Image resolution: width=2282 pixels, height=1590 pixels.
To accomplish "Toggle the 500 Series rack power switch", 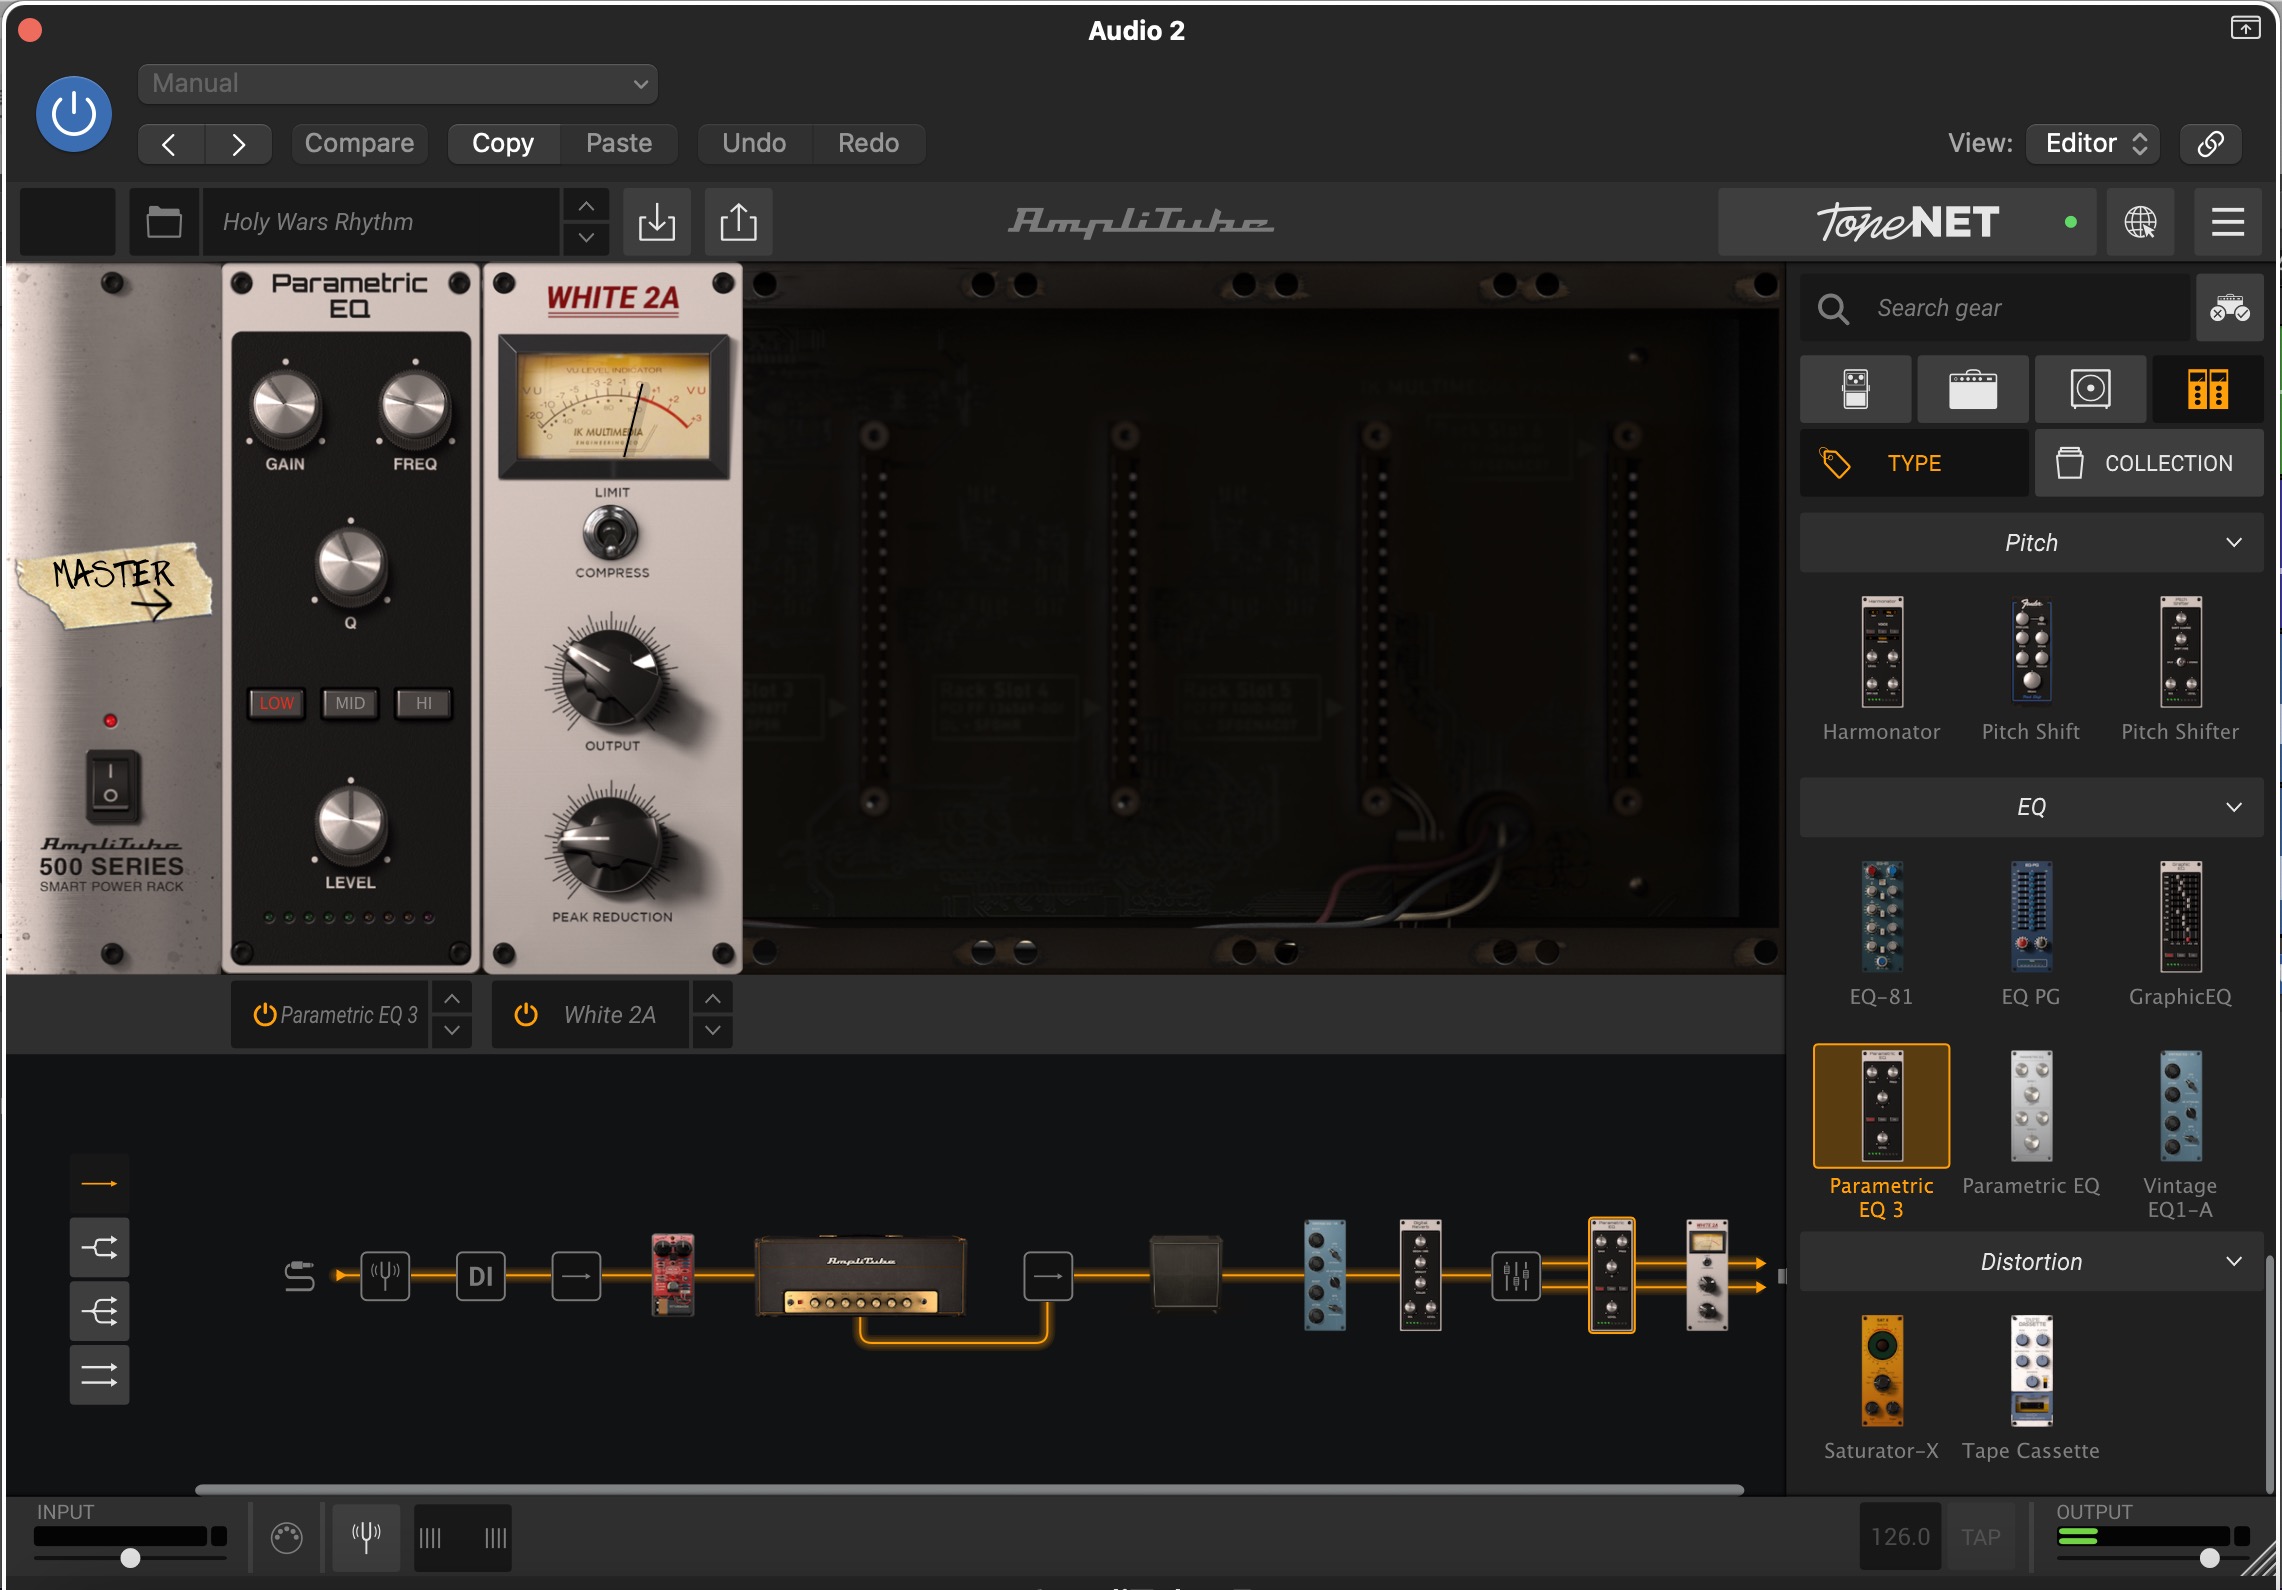I will point(111,786).
